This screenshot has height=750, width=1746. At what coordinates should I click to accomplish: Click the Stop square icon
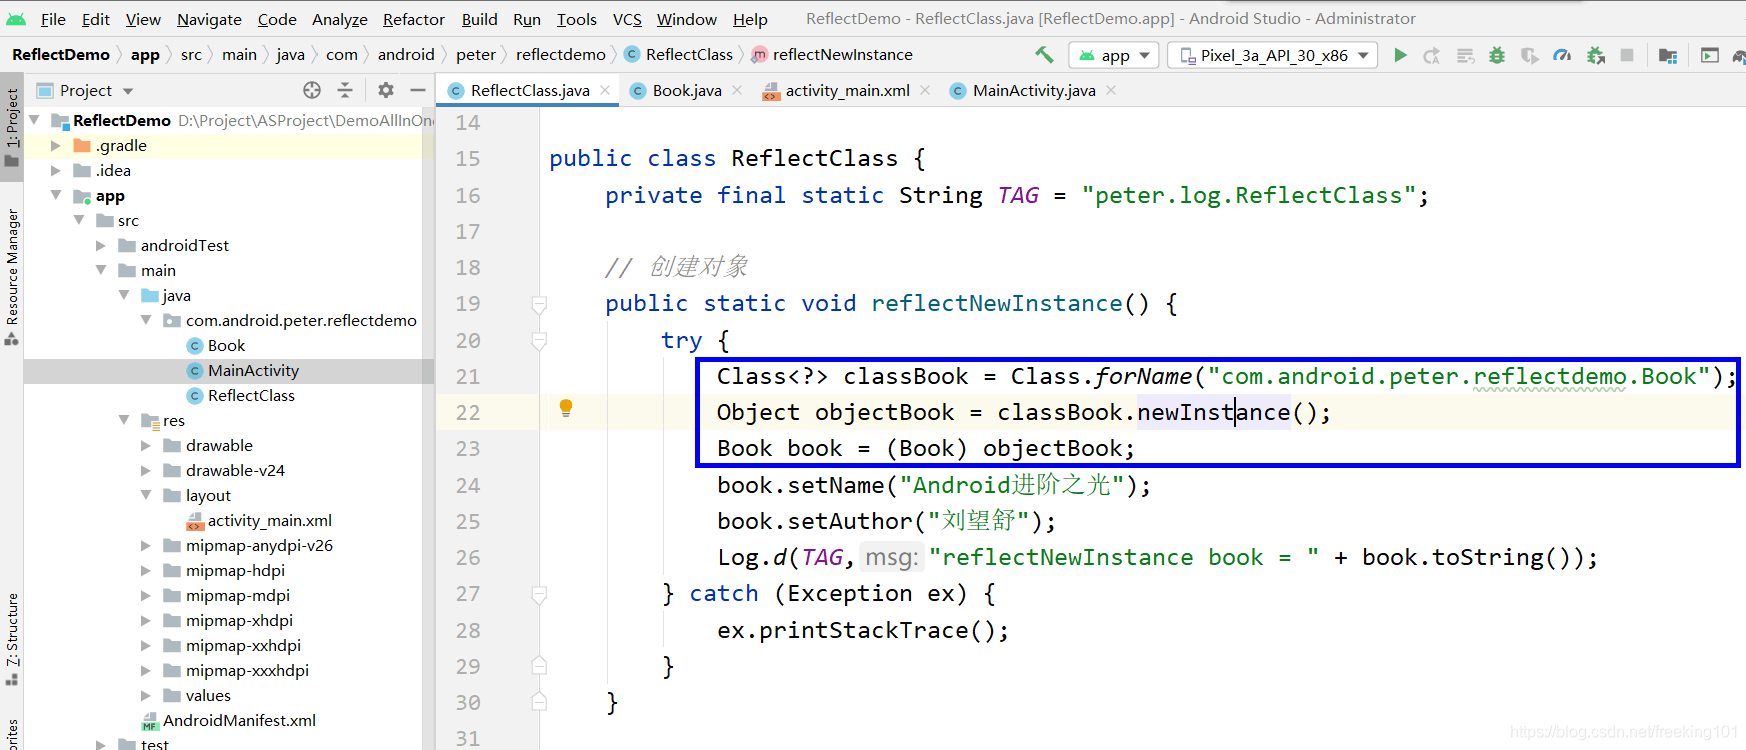[1627, 55]
